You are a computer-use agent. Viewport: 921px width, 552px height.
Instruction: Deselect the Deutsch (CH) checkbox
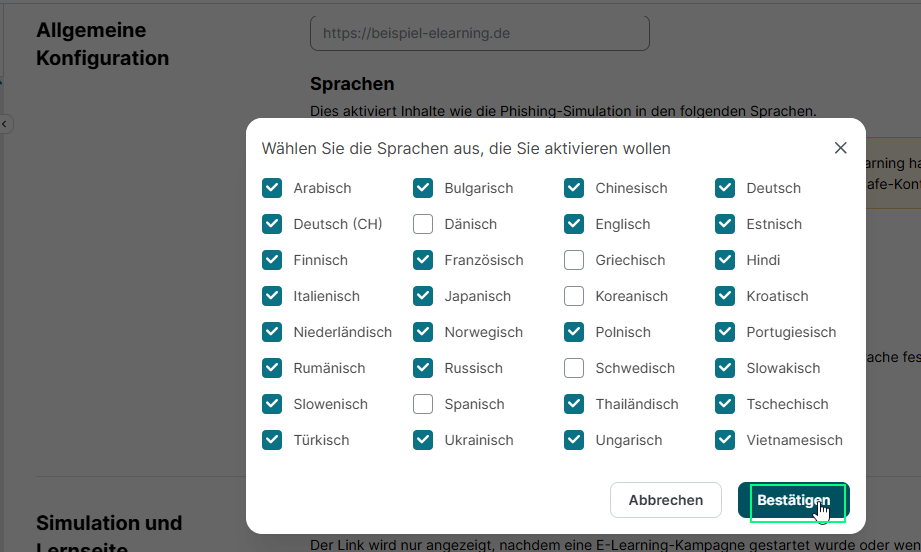272,224
